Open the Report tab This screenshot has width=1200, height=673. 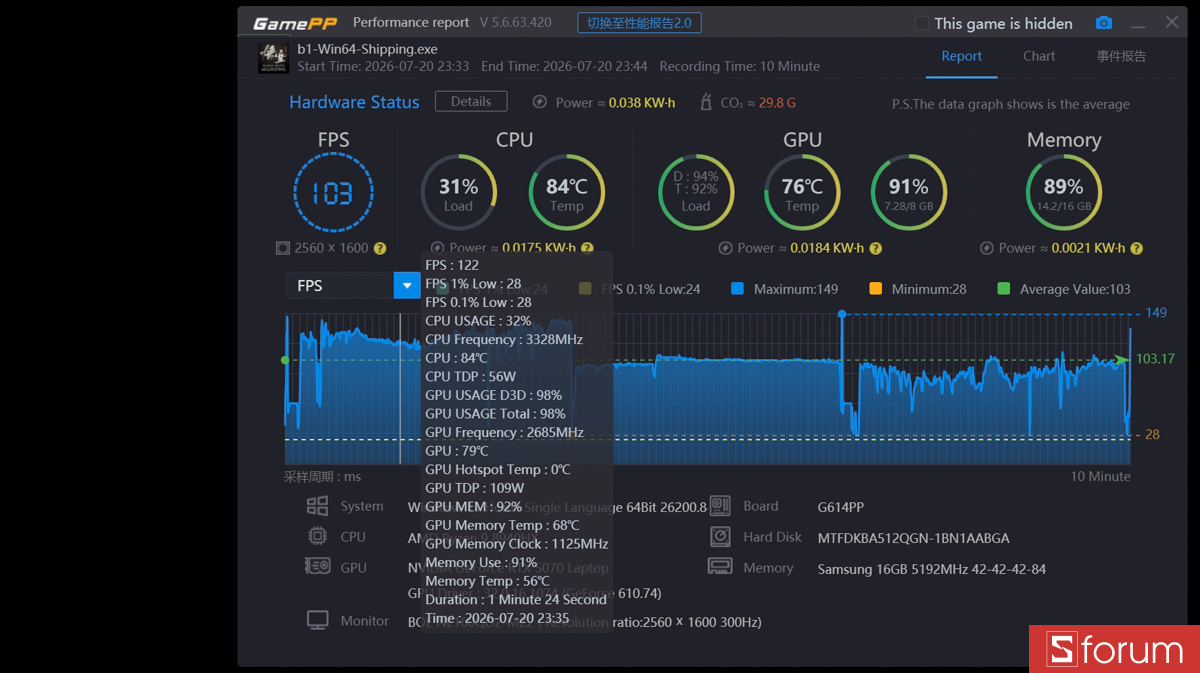(961, 56)
